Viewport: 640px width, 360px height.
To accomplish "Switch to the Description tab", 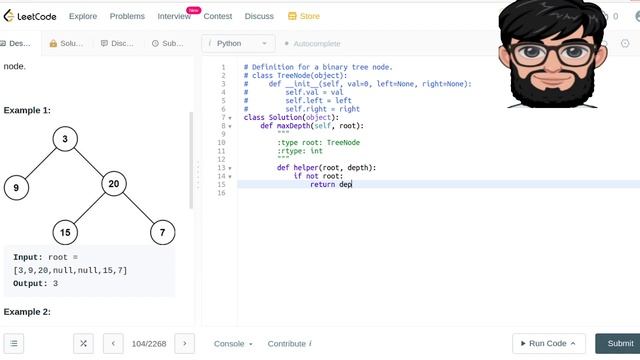I will click(16, 43).
